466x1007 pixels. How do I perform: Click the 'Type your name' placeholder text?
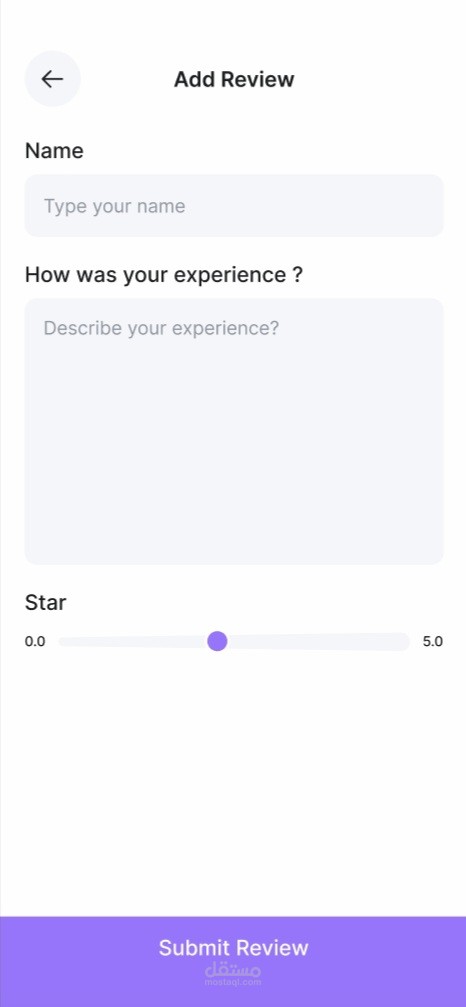[x=114, y=206]
